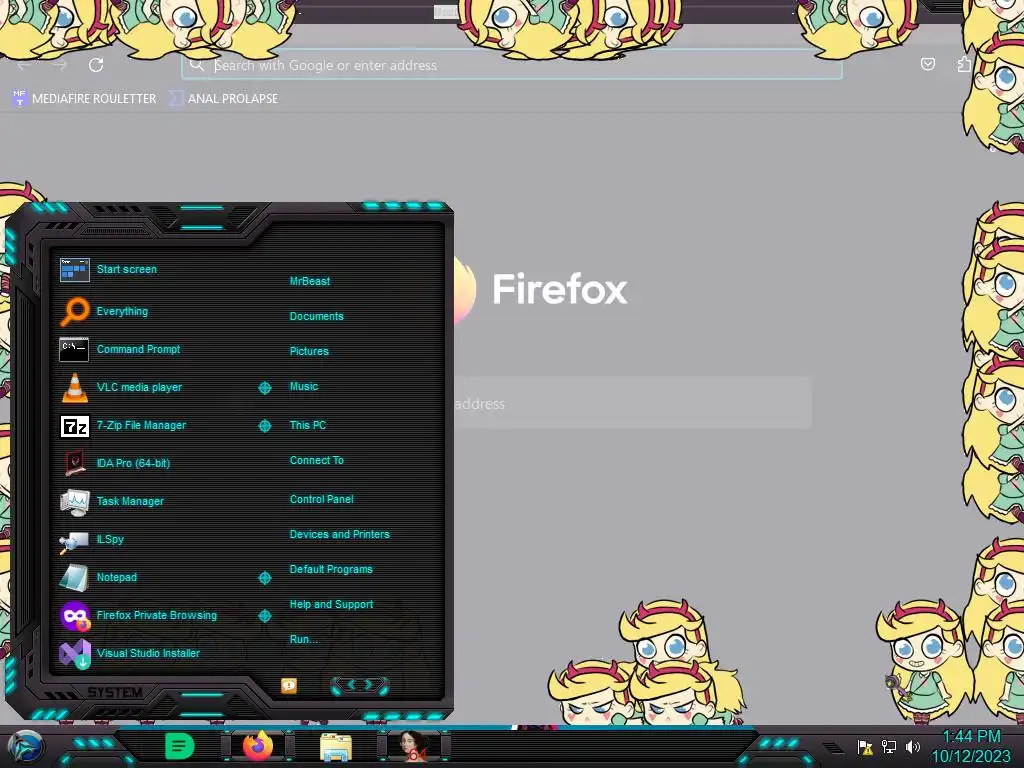Open shutdown options arrows button
1024x768 pixels.
(x=360, y=685)
